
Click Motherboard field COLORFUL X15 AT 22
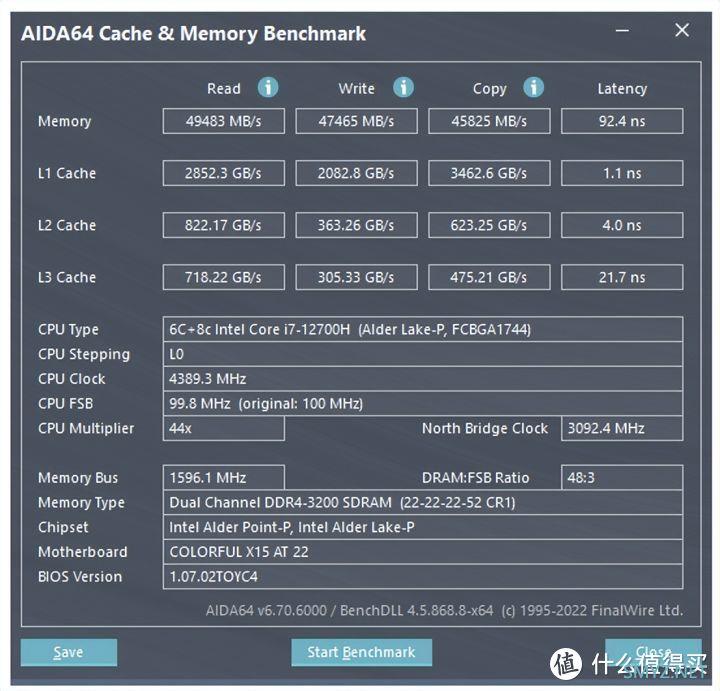(423, 552)
